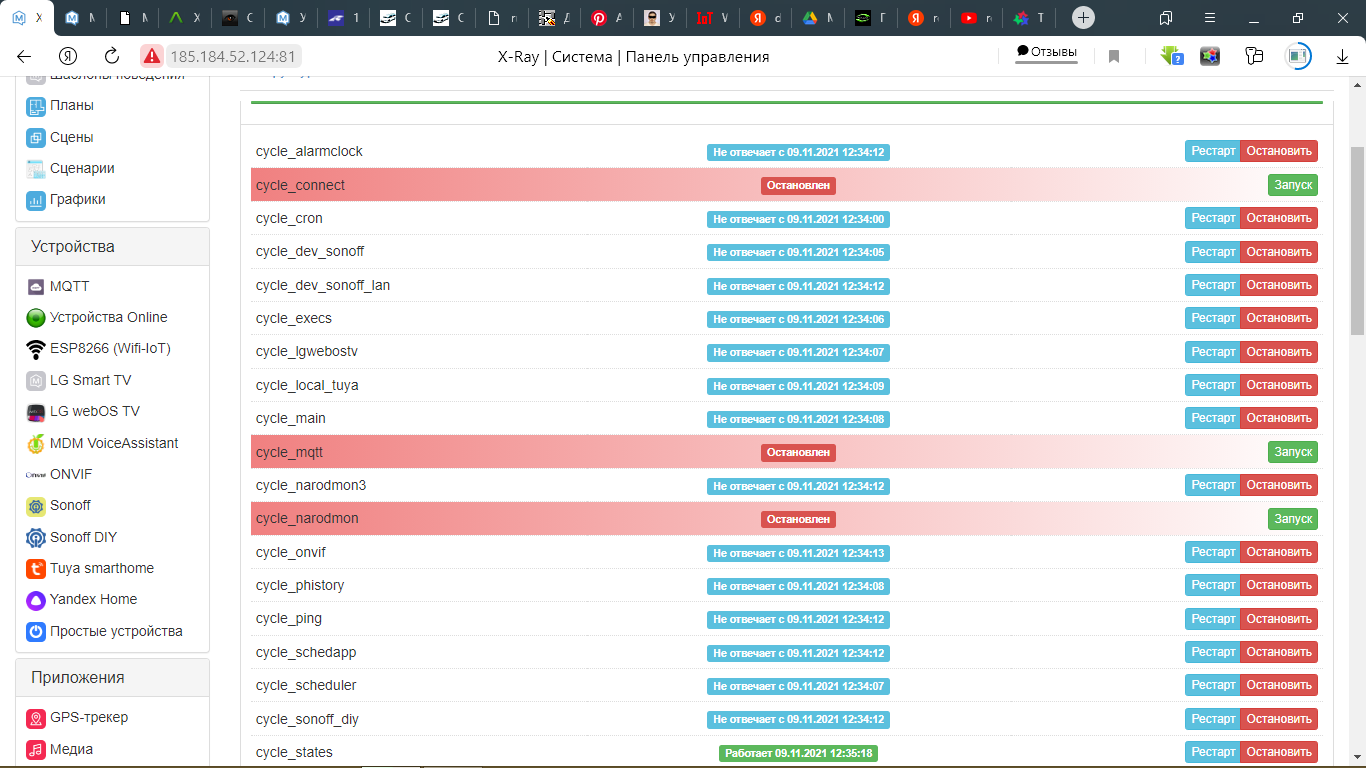Go back with the browser arrow
Viewport: 1366px width, 768px height.
point(24,57)
